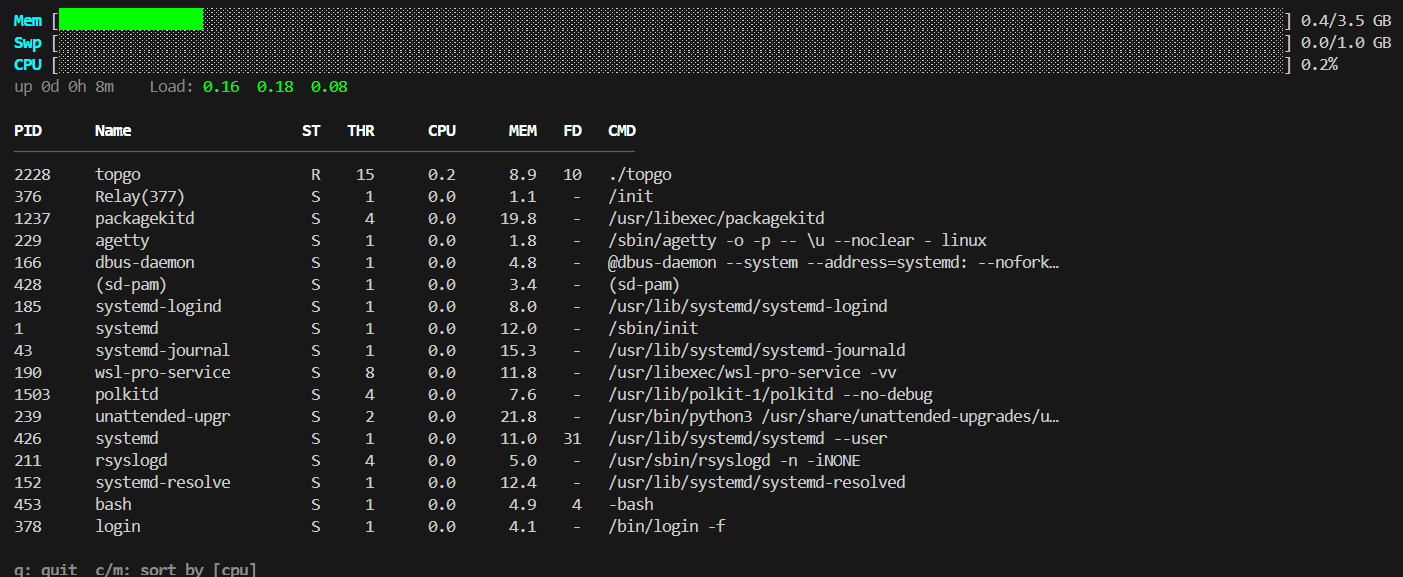This screenshot has height=577, width=1403.
Task: Select the systemd-logind process name
Action: pos(158,307)
